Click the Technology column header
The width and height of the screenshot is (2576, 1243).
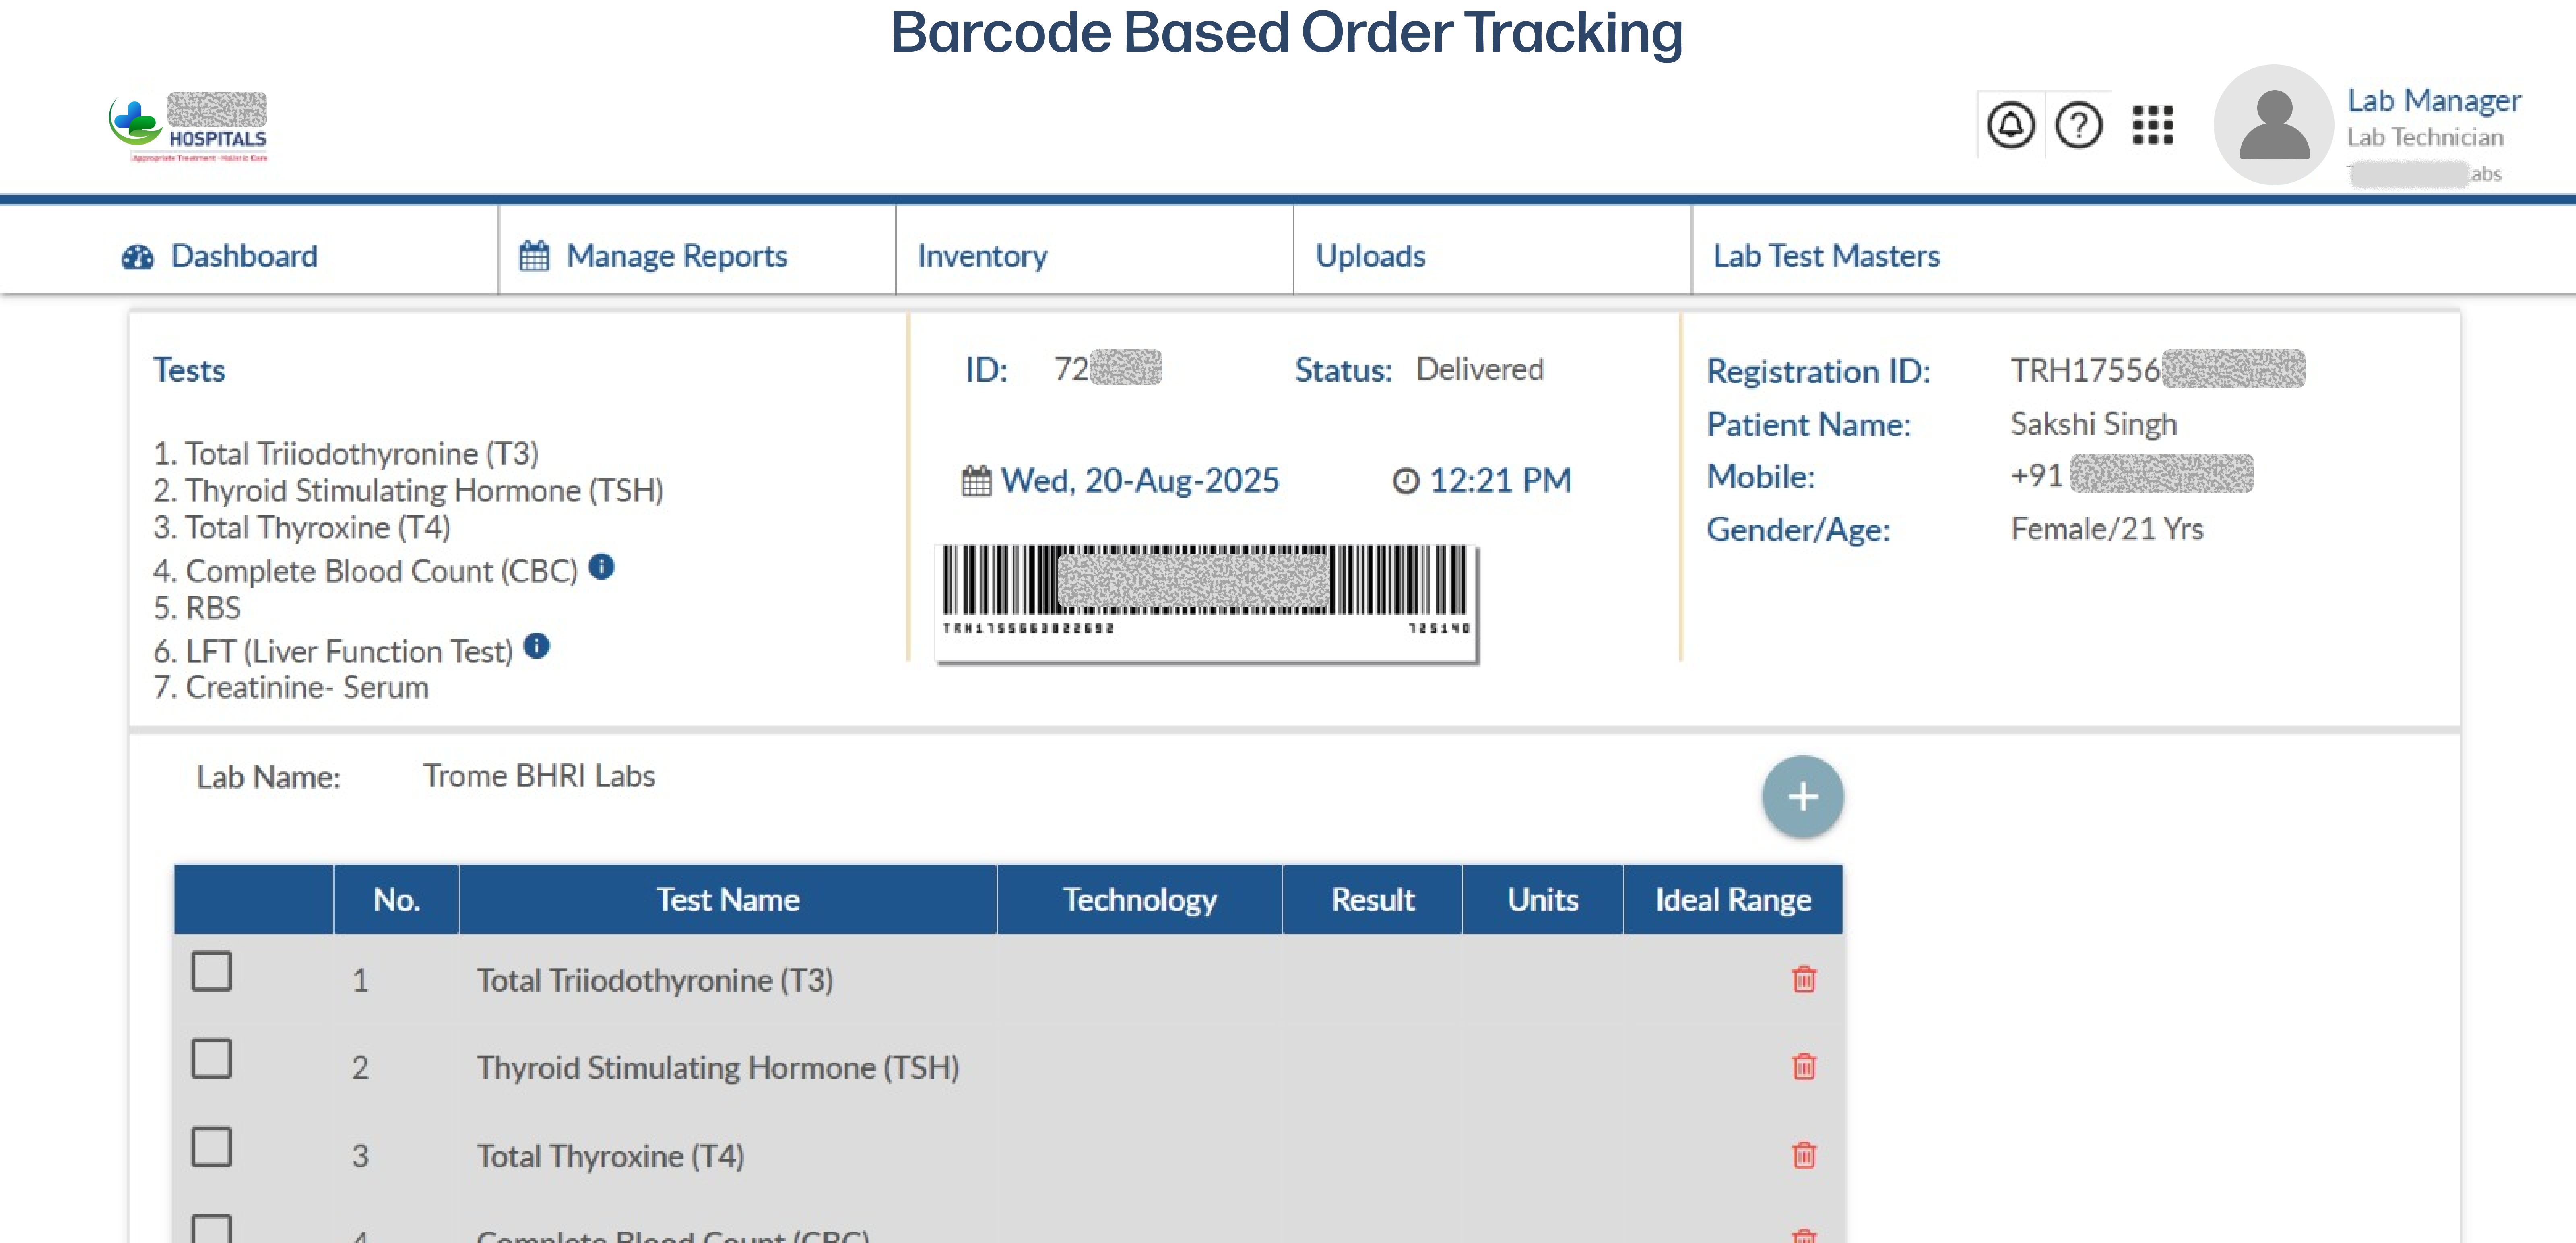click(1139, 900)
